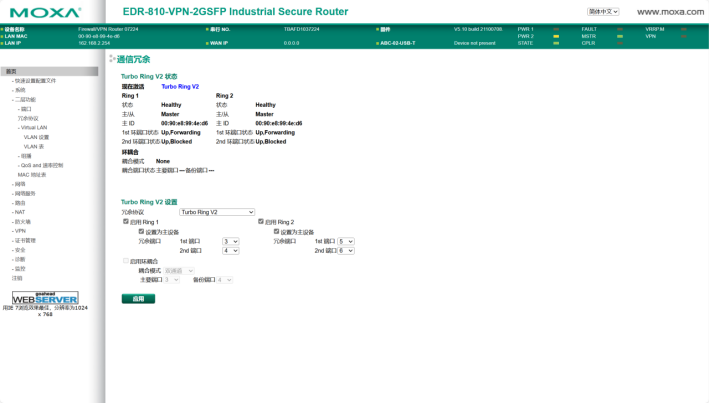This screenshot has width=709, height=403.
Task: Click the PWR 1 LED indicator
Action: click(556, 29)
